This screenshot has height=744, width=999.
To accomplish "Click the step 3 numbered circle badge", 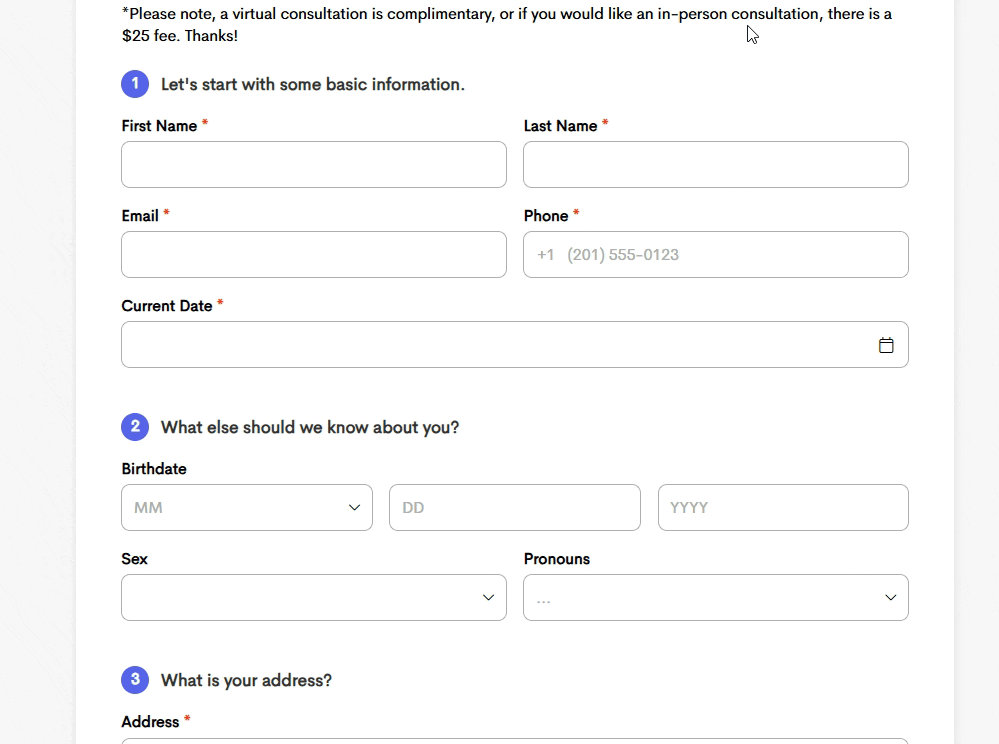I will (135, 680).
